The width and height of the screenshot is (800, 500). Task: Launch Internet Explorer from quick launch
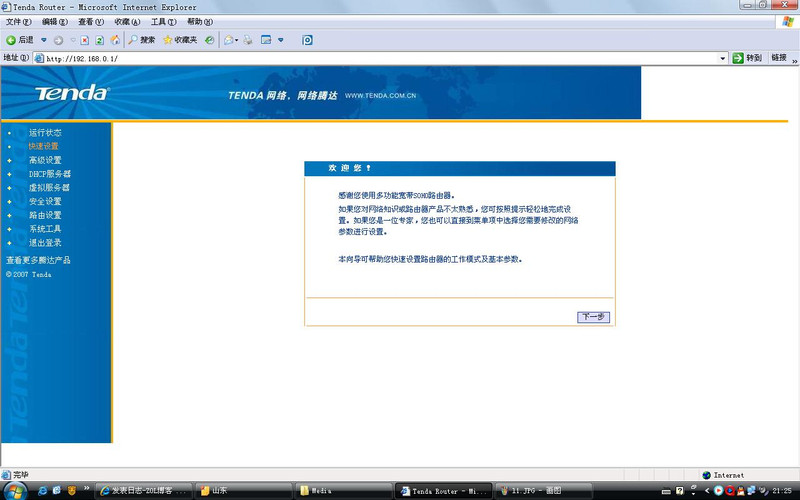42,491
